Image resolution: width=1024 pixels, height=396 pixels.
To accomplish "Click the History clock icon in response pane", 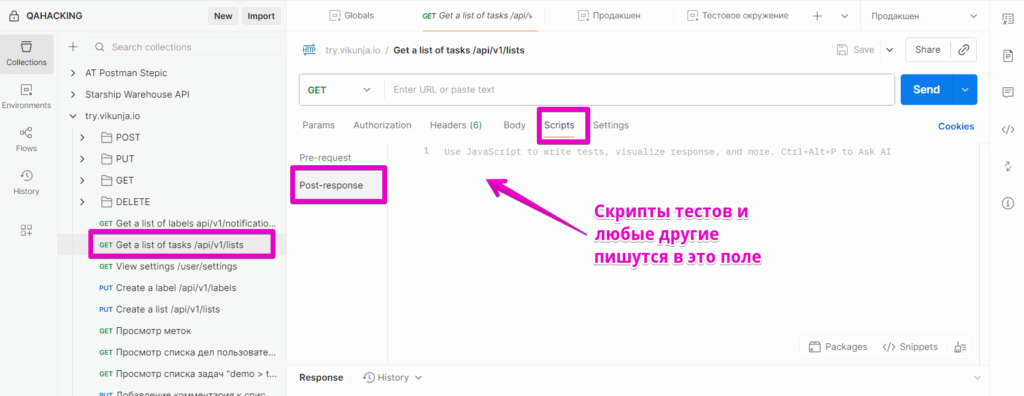I will (369, 378).
